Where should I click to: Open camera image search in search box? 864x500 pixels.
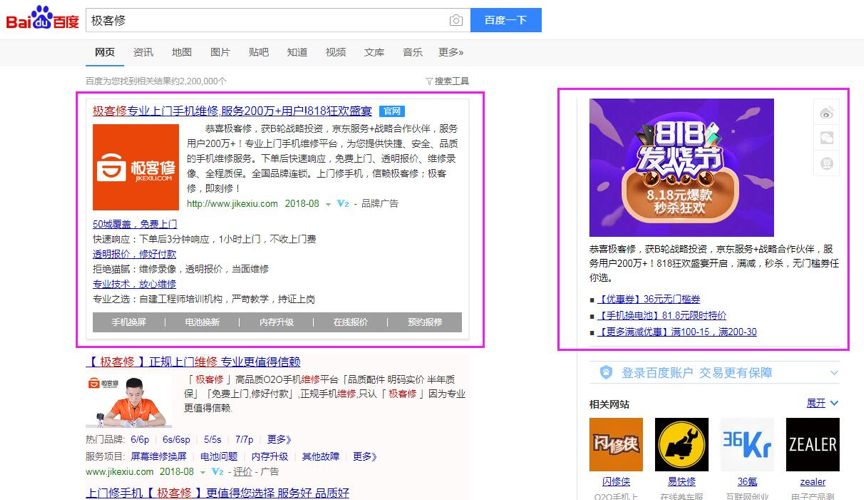pyautogui.click(x=456, y=20)
